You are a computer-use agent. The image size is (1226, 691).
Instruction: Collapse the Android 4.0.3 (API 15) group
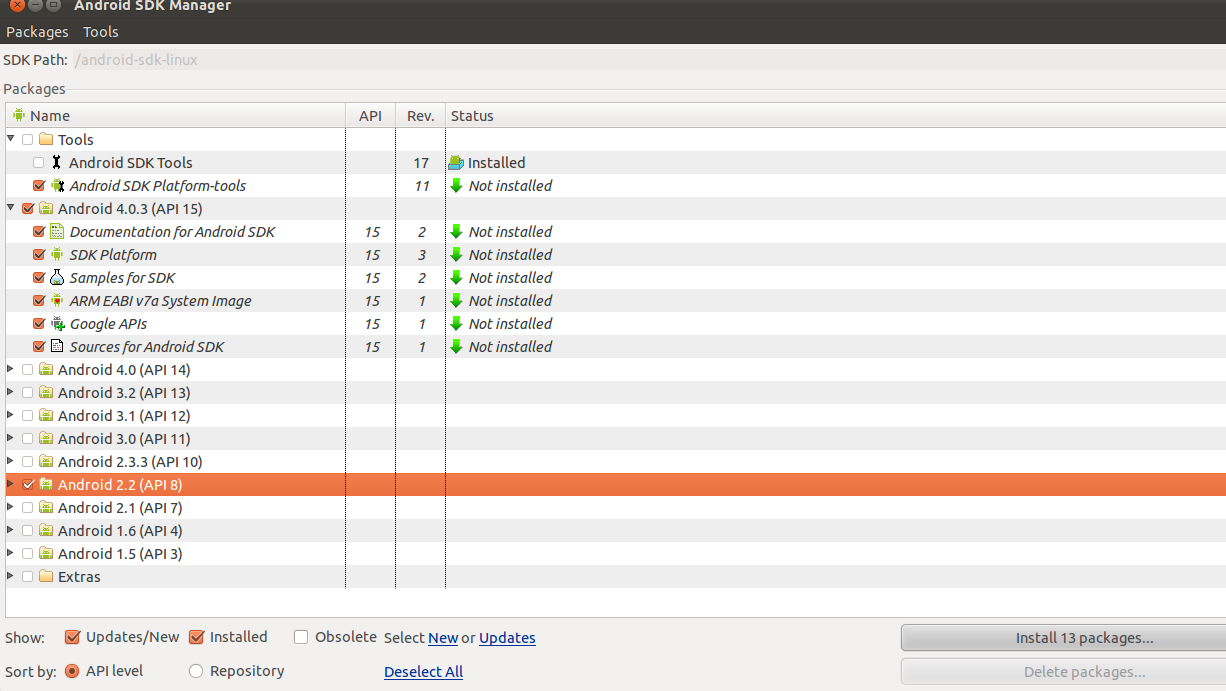tap(11, 209)
